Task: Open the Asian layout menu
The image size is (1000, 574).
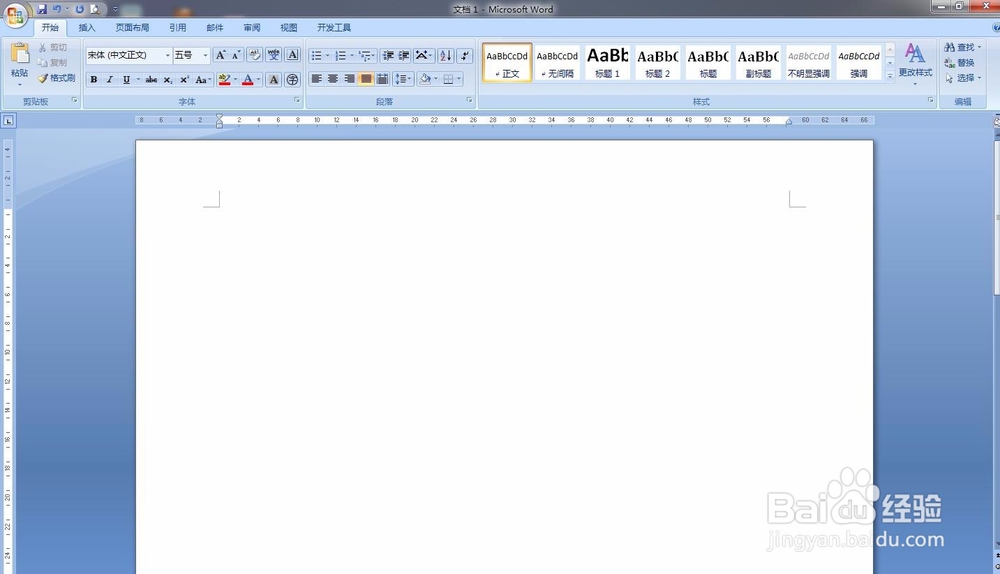Action: pyautogui.click(x=423, y=55)
